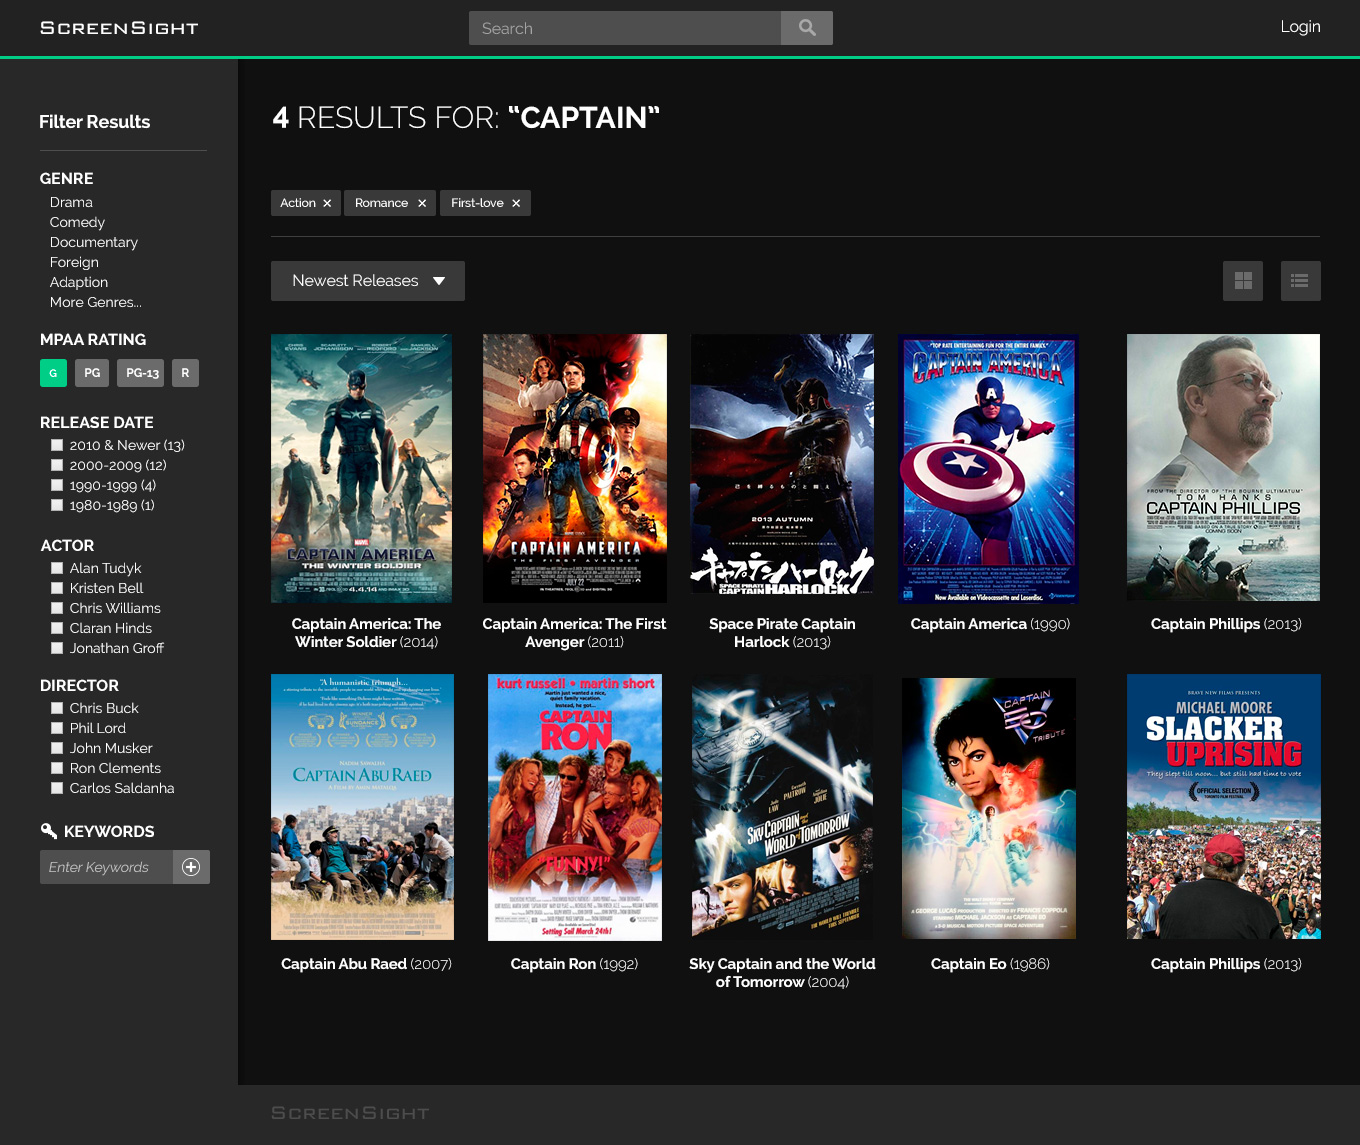Click Captain America: The First Avenger title
1360x1145 pixels.
tap(574, 633)
